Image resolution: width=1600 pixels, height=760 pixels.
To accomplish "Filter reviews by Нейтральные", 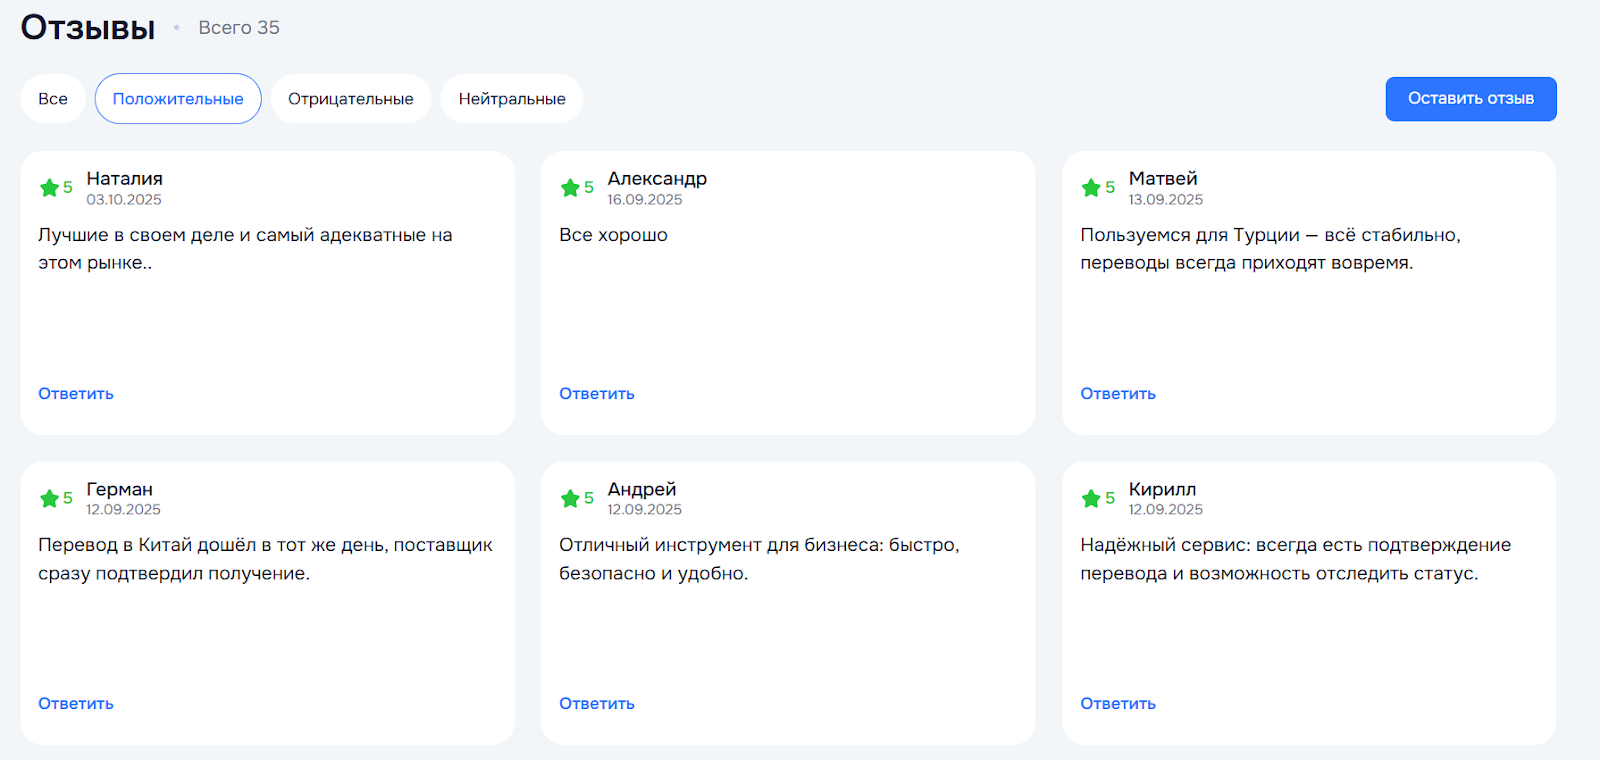I will [512, 99].
